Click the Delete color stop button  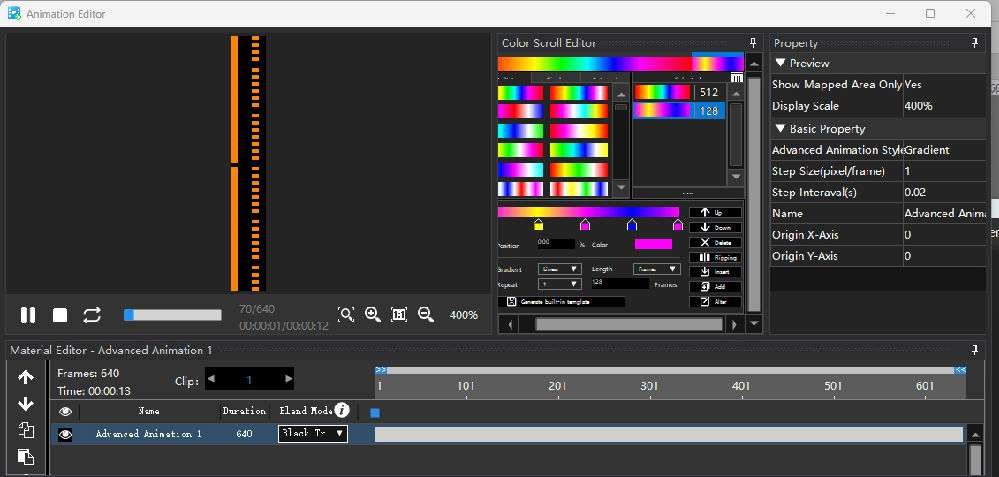715,243
